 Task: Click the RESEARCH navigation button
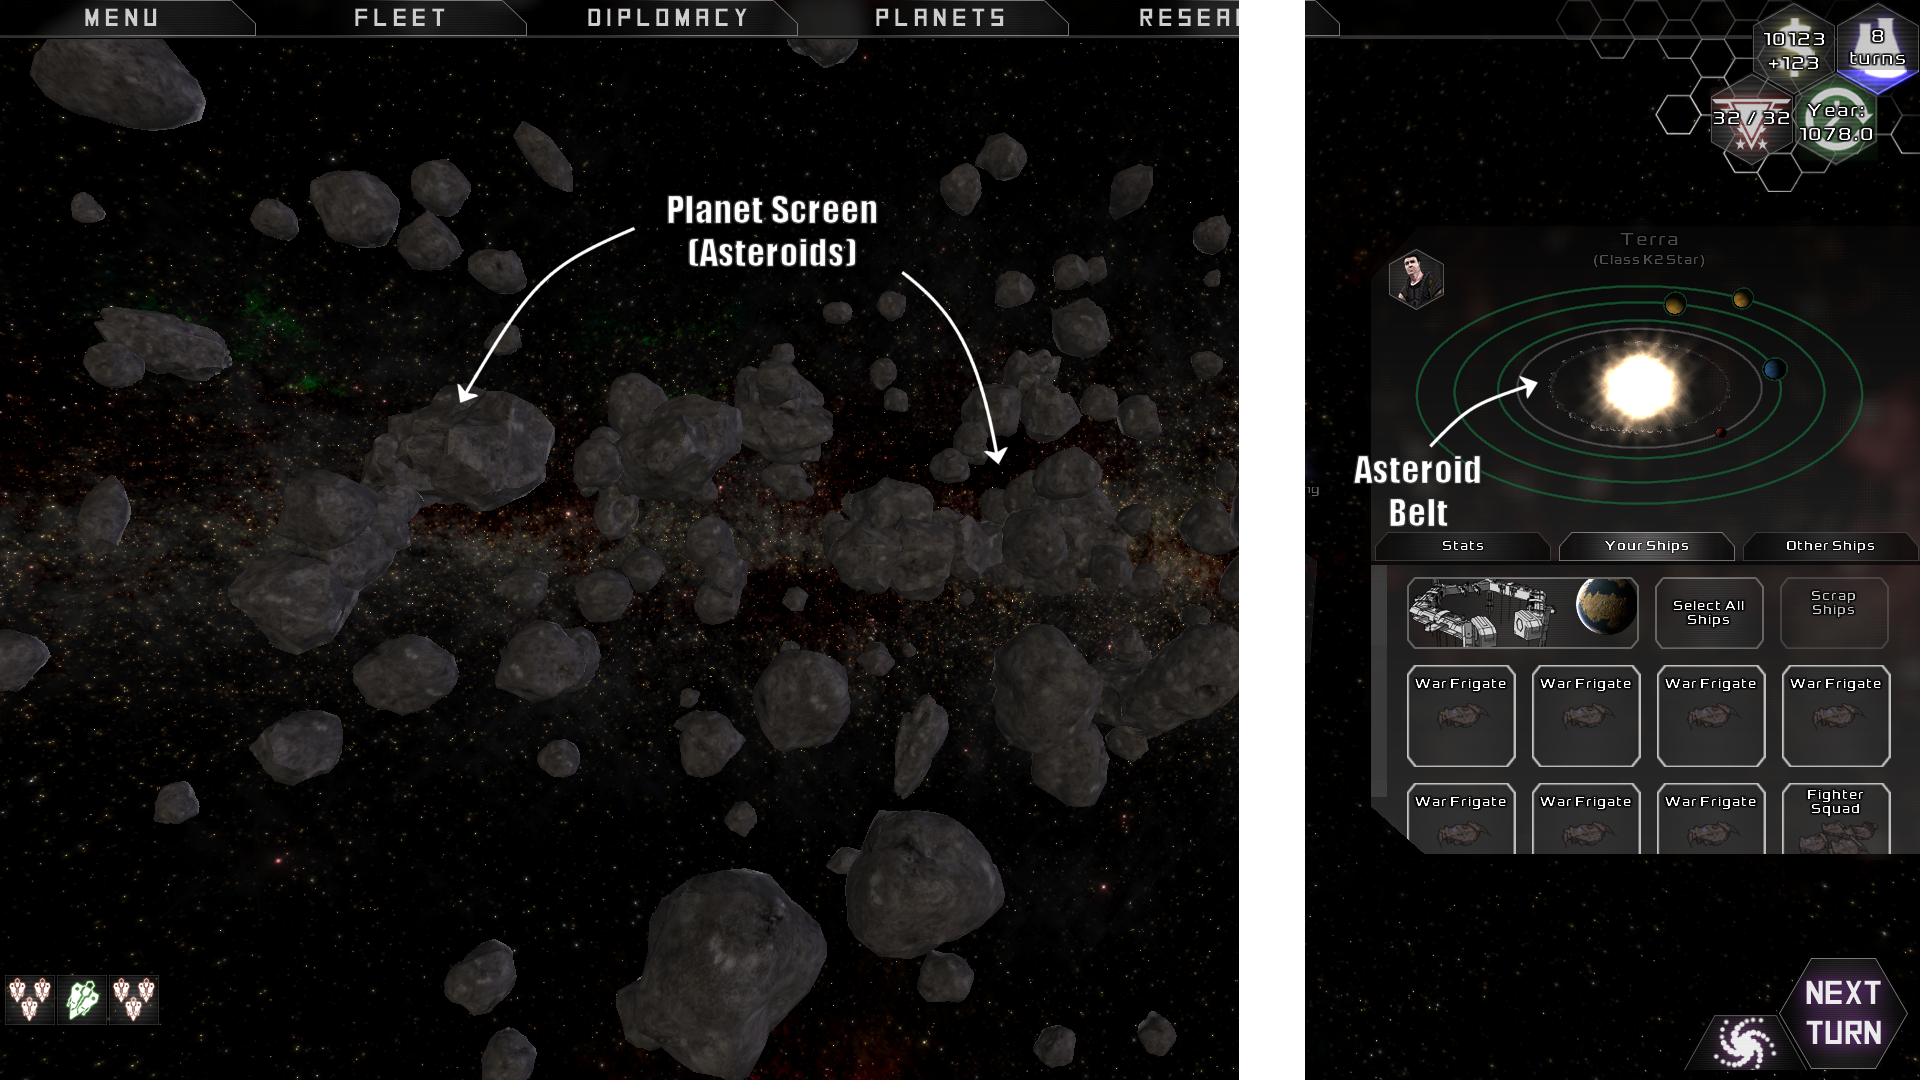1187,16
